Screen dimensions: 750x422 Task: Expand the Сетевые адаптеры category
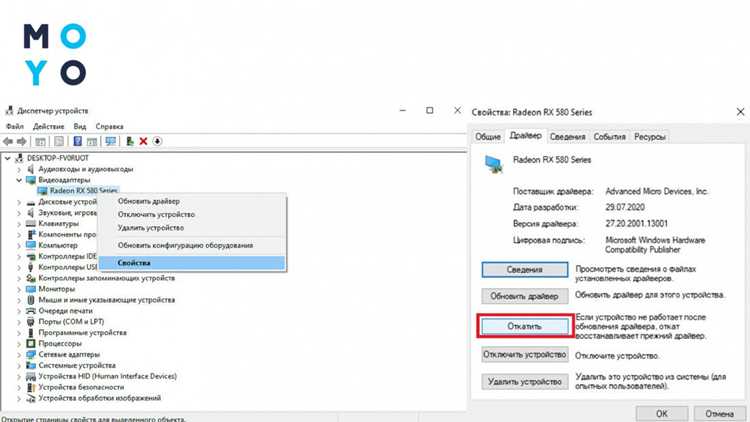click(19, 355)
